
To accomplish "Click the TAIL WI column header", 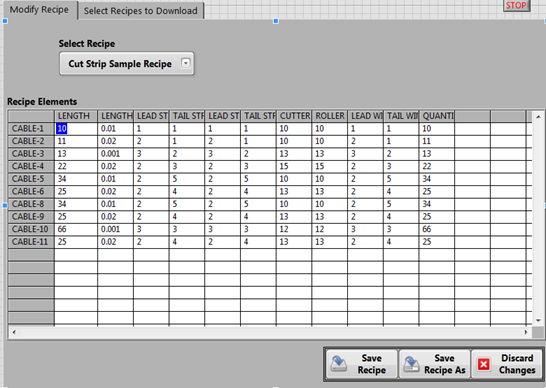I will 401,116.
